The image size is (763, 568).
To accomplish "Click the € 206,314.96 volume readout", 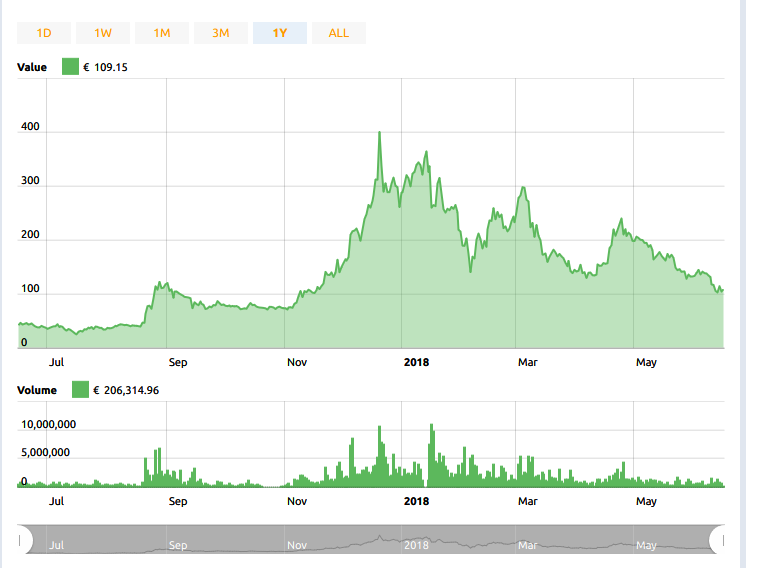I will (x=126, y=390).
